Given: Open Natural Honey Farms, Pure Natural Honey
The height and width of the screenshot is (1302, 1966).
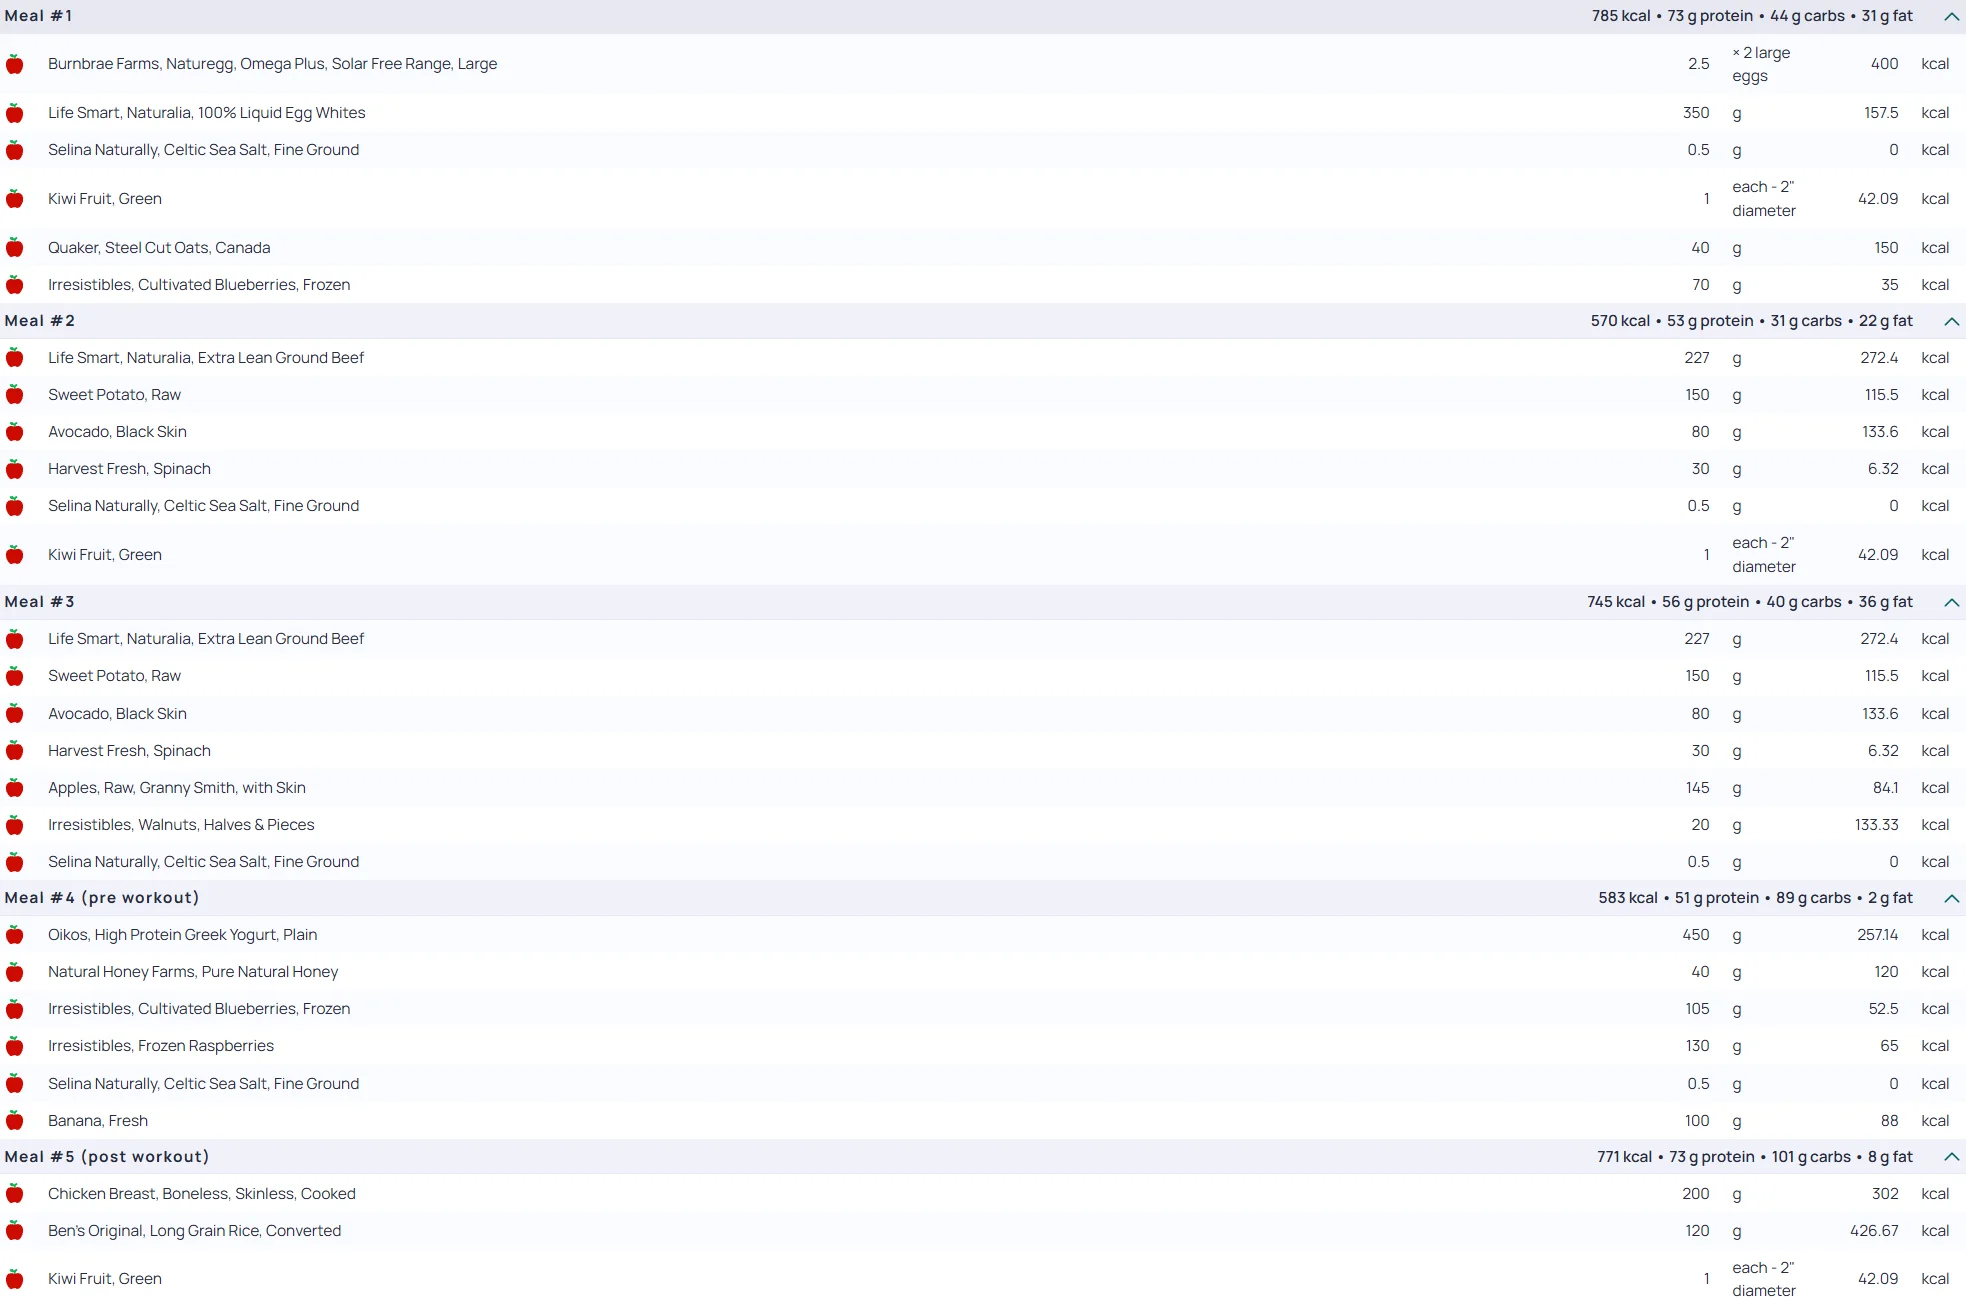Looking at the screenshot, I should 193,972.
